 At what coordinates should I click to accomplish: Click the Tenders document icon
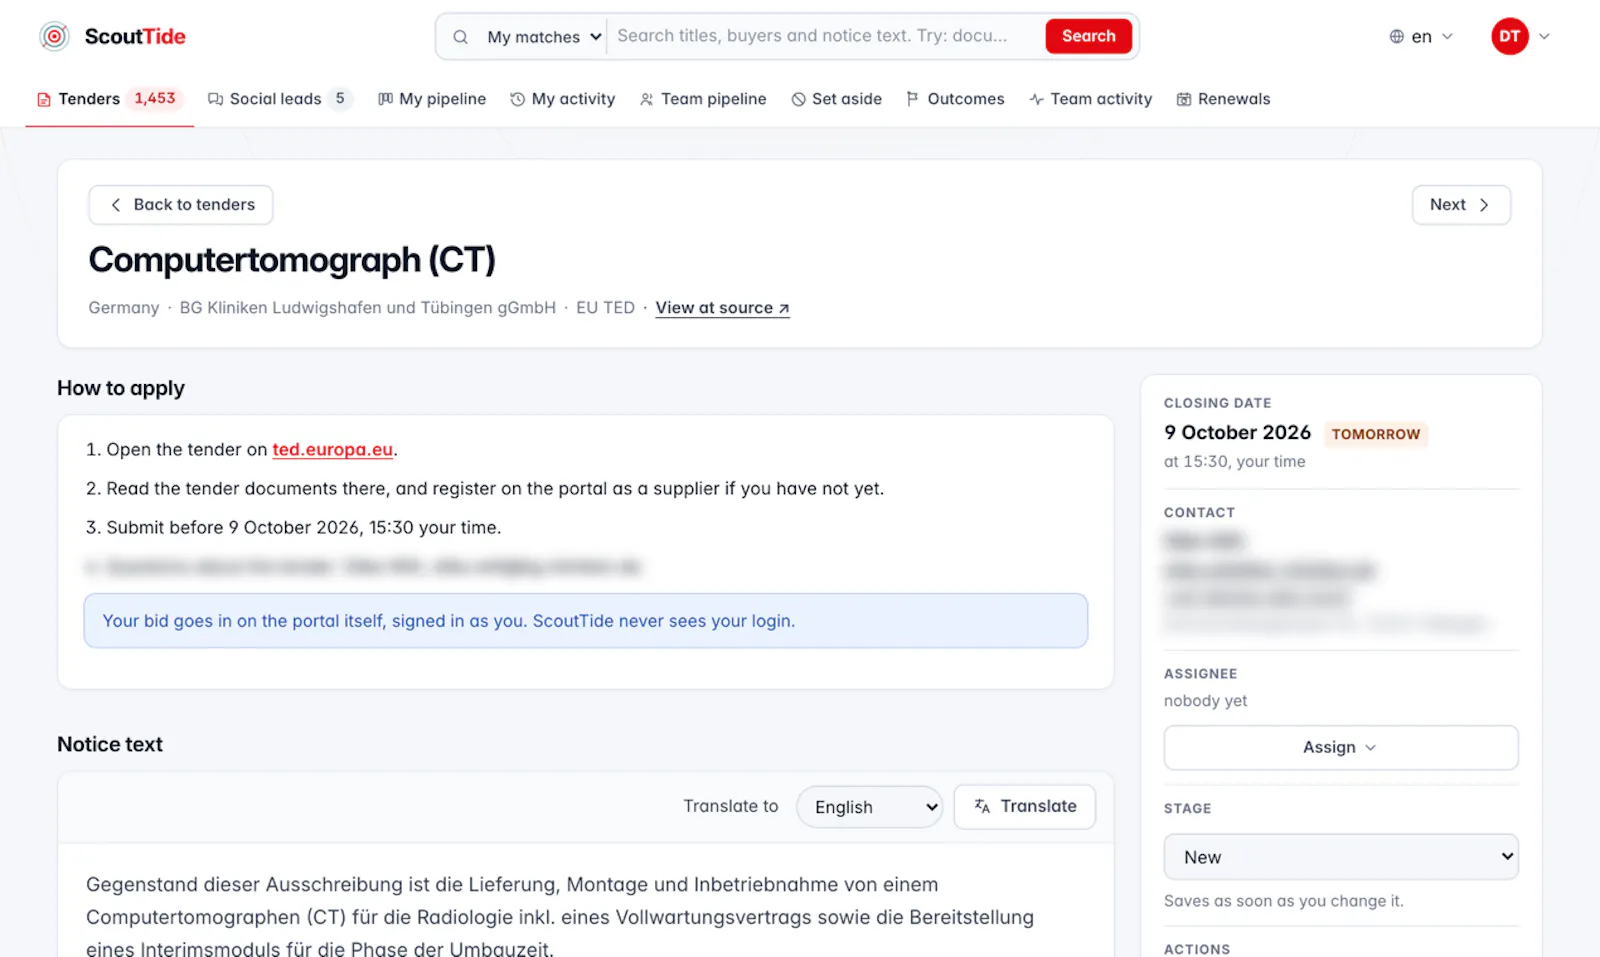[x=44, y=99]
